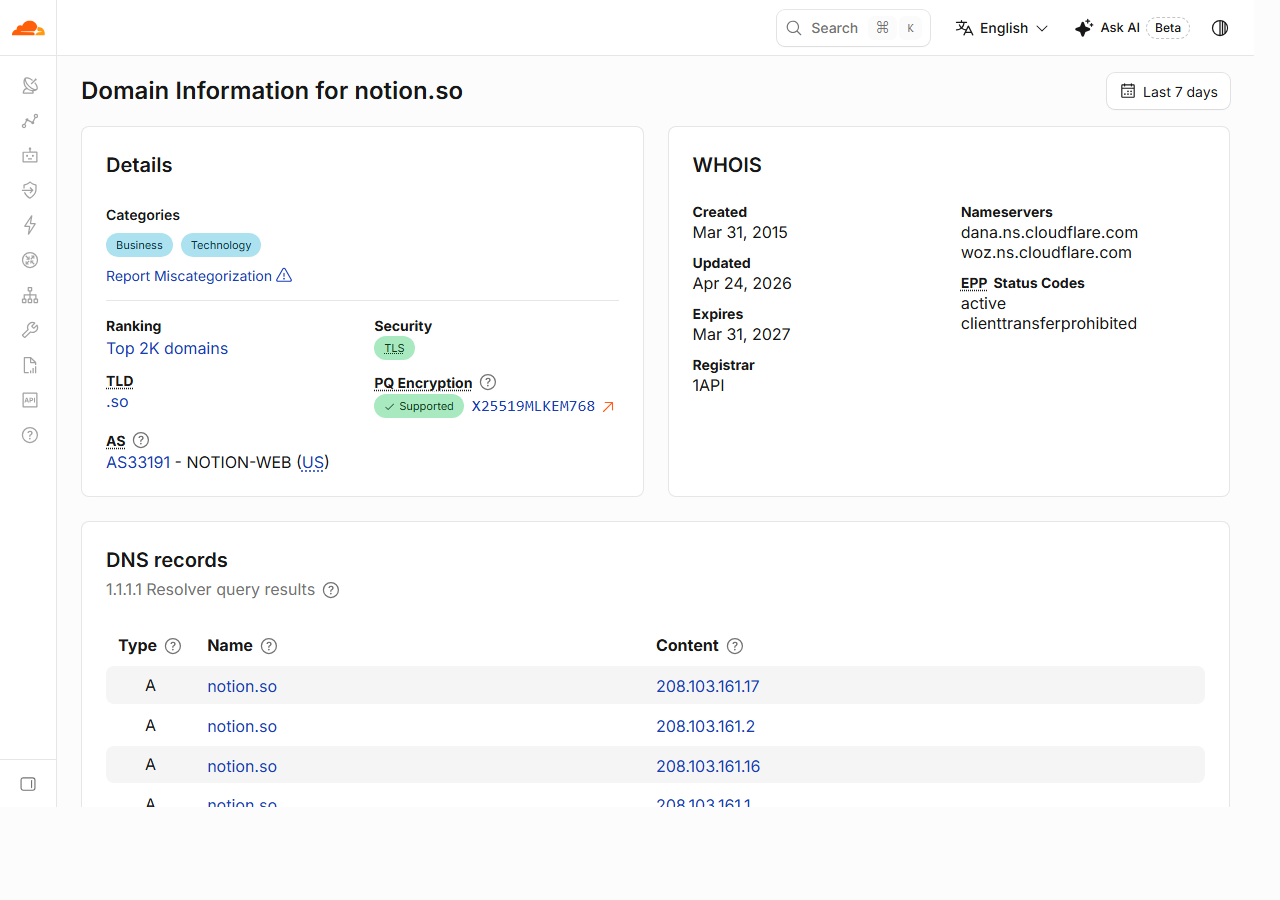The height and width of the screenshot is (900, 1280).
Task: Click help icon beside Type column header
Action: pos(173,646)
